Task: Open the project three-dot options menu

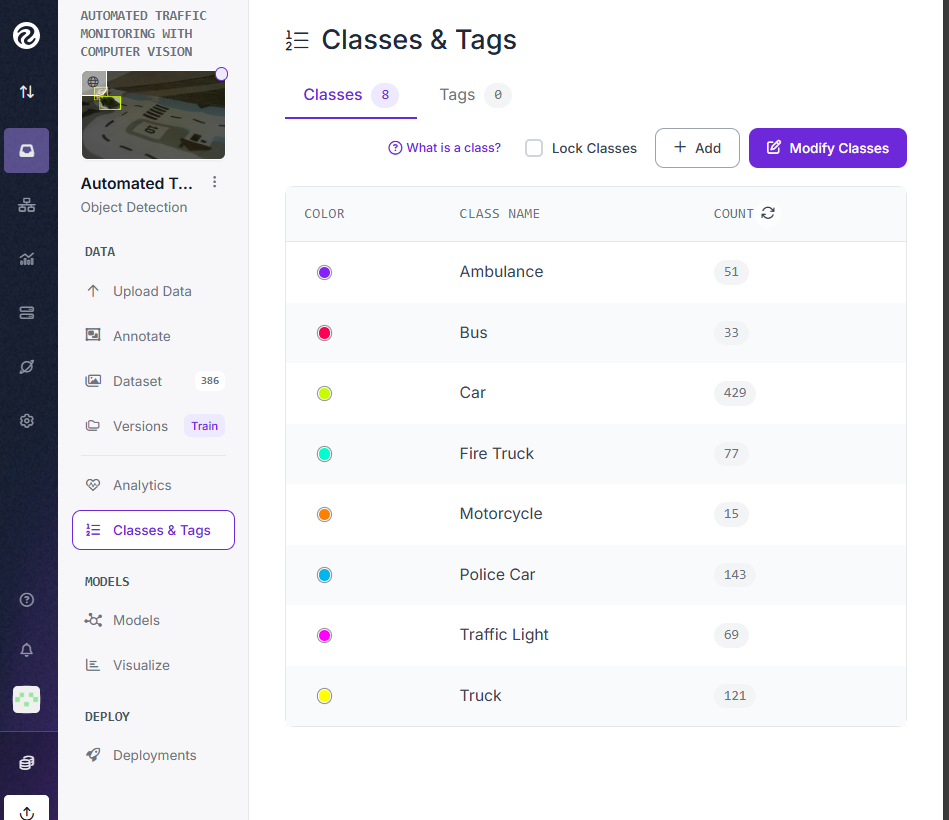Action: (214, 182)
